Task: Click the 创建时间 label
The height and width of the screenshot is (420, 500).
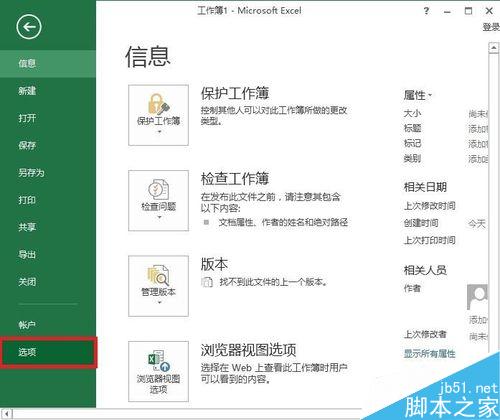Action: coord(421,223)
